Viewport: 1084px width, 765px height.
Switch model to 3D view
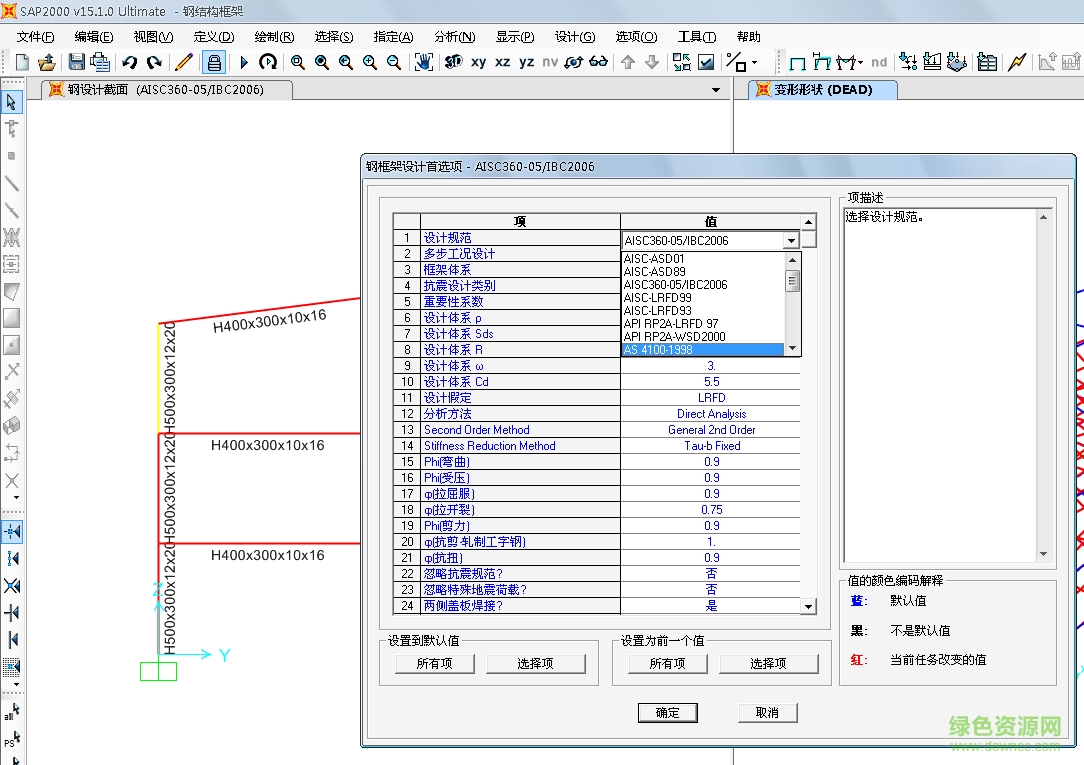453,62
